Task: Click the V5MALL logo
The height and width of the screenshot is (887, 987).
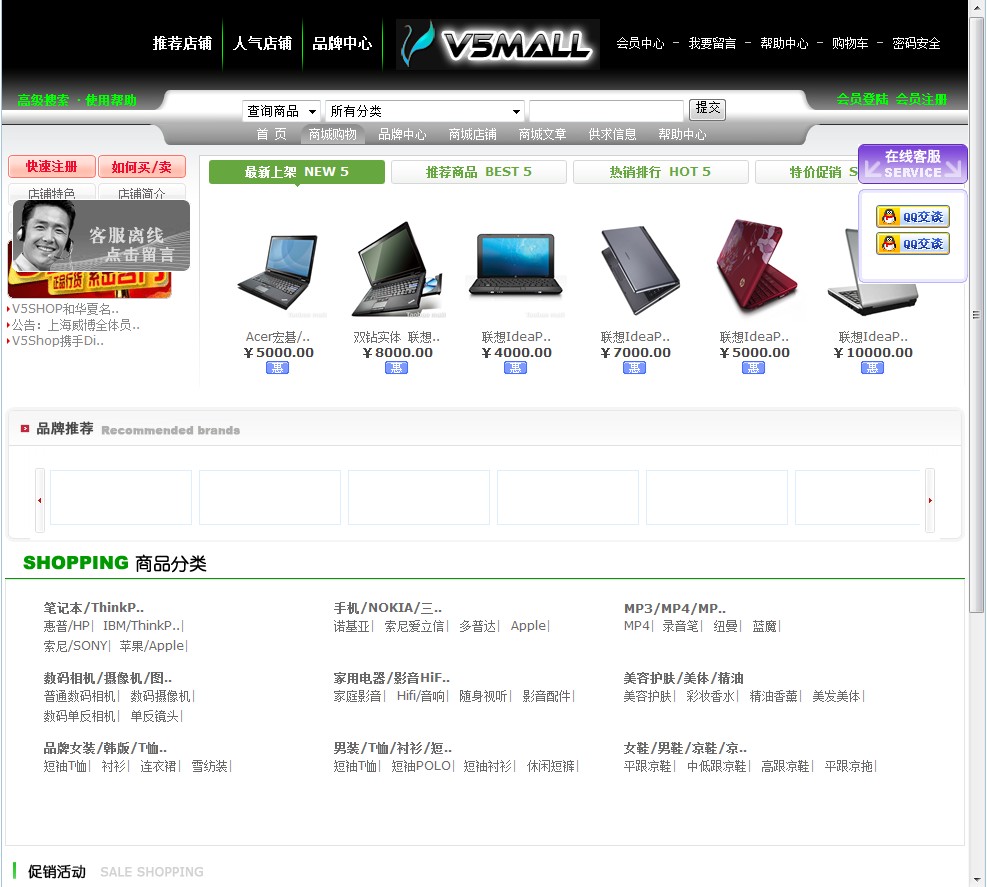Action: point(497,44)
